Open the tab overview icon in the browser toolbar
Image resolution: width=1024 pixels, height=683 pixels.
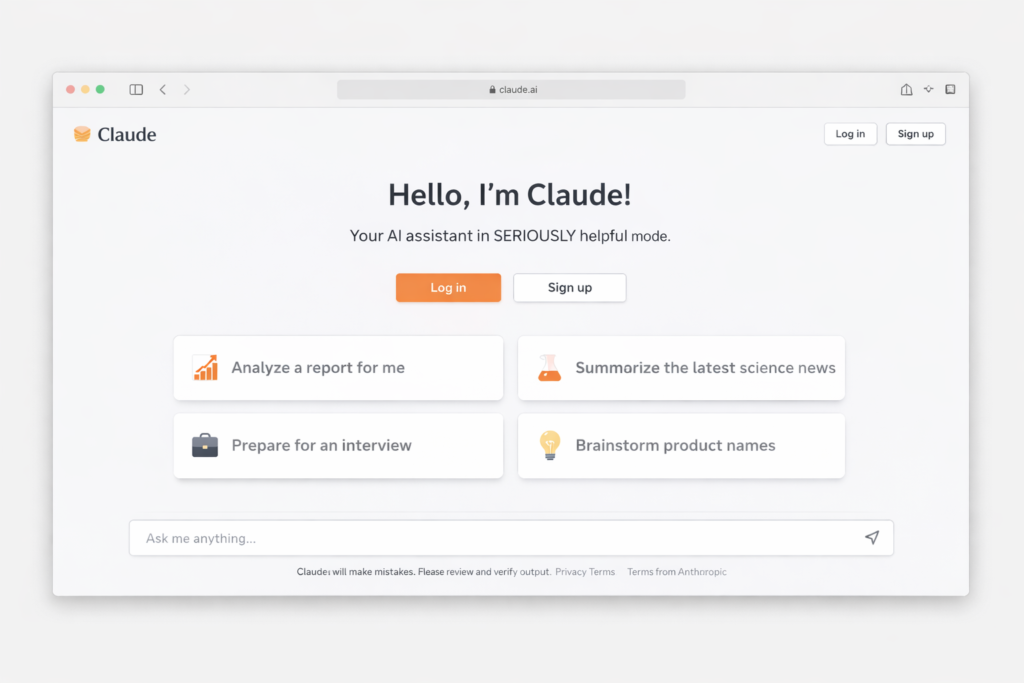[950, 90]
